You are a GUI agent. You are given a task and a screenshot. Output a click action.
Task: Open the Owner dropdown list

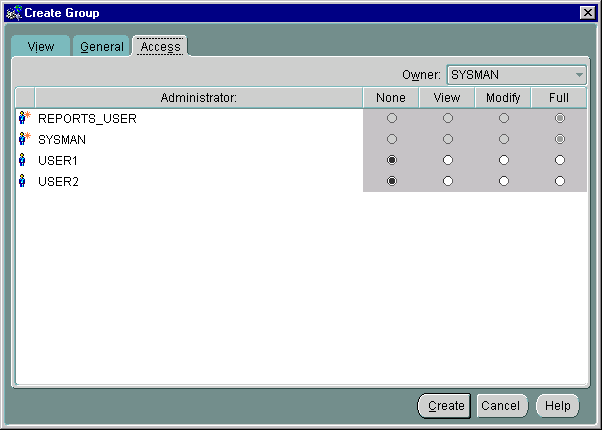[578, 75]
